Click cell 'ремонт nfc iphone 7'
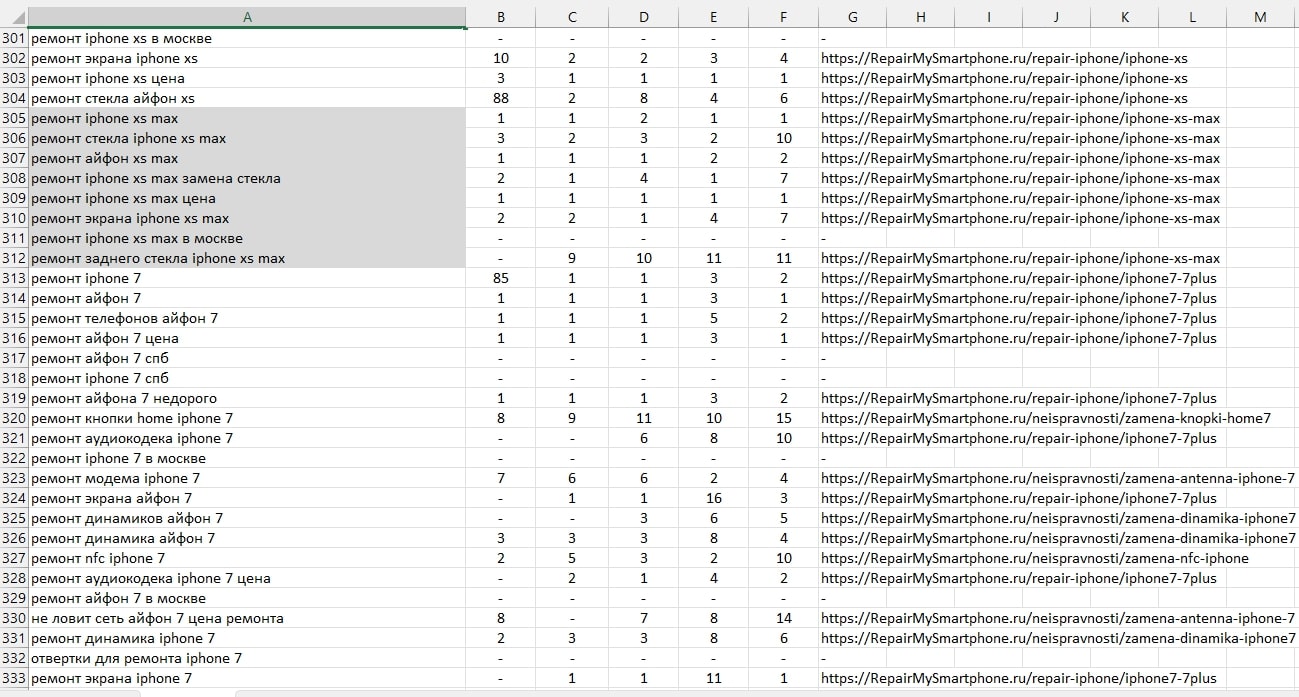This screenshot has height=697, width=1299. [x=248, y=558]
